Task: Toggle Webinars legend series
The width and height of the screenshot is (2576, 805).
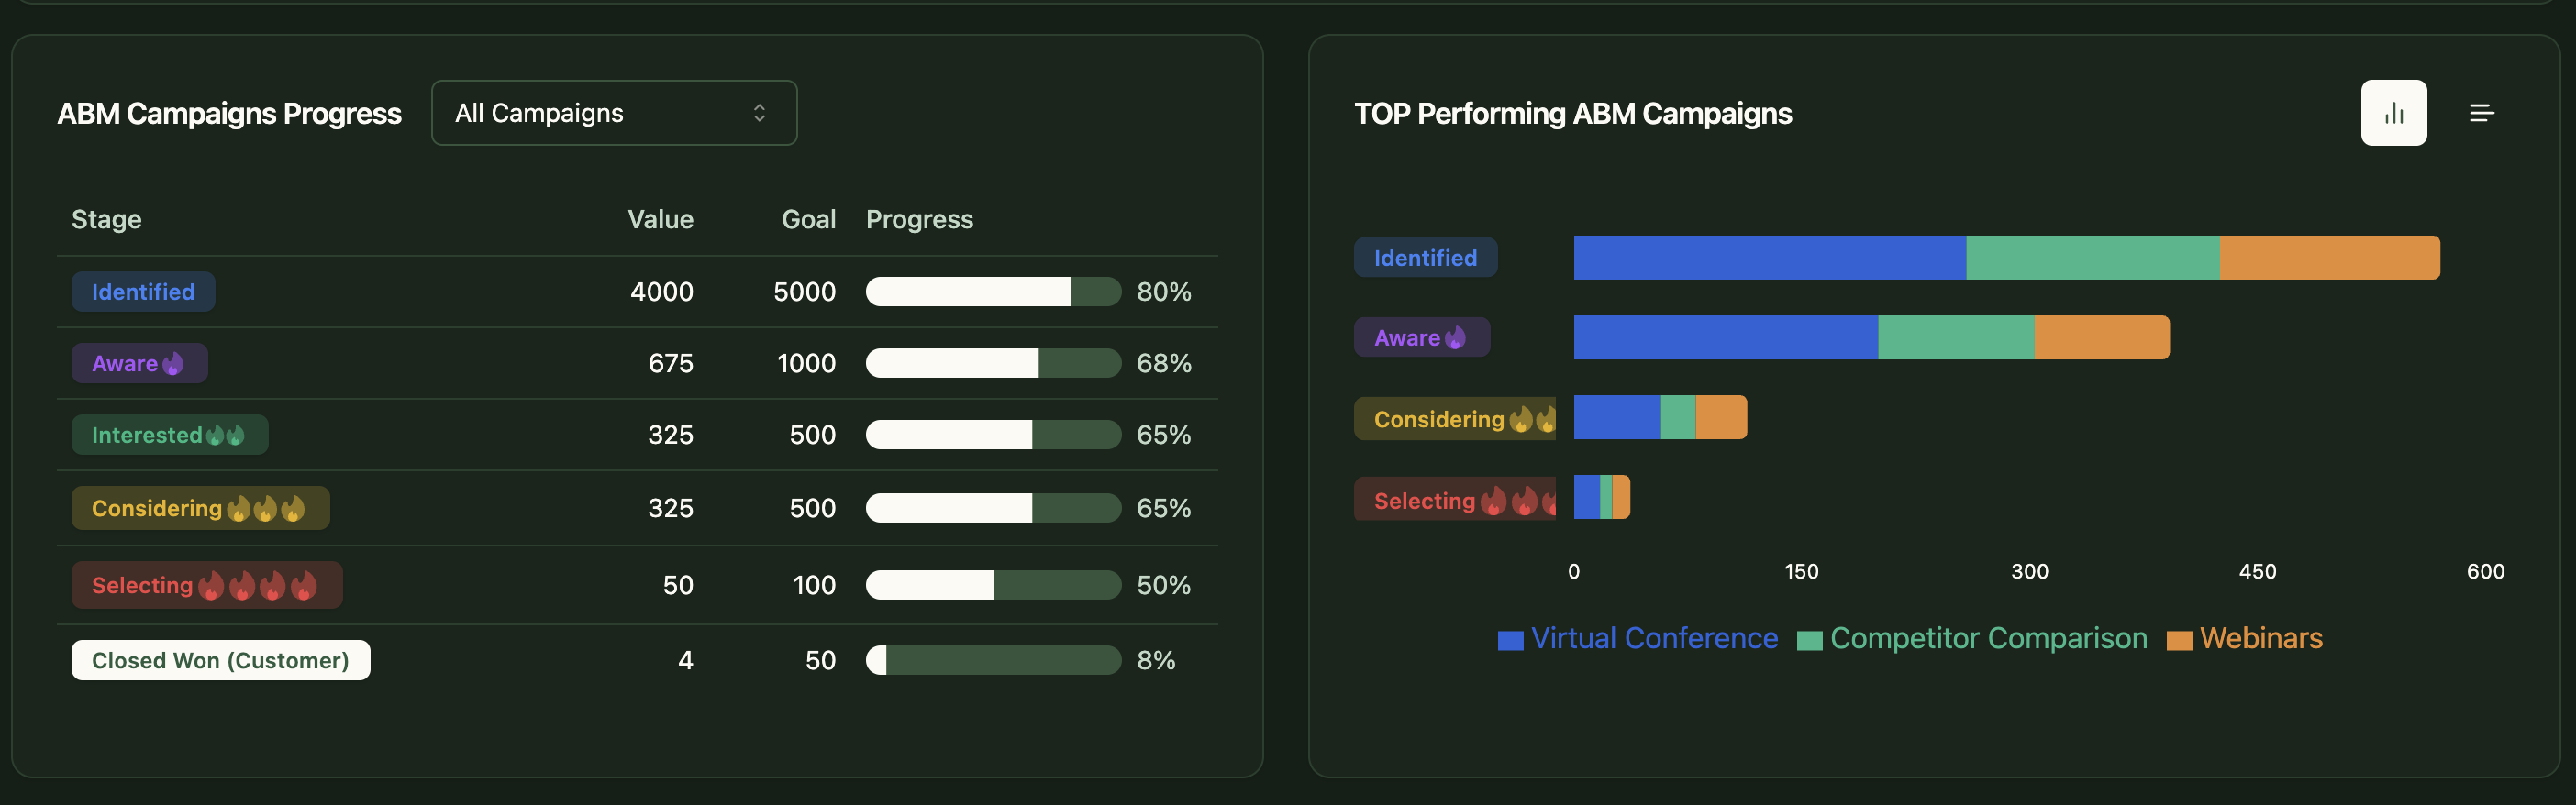Action: (2245, 638)
